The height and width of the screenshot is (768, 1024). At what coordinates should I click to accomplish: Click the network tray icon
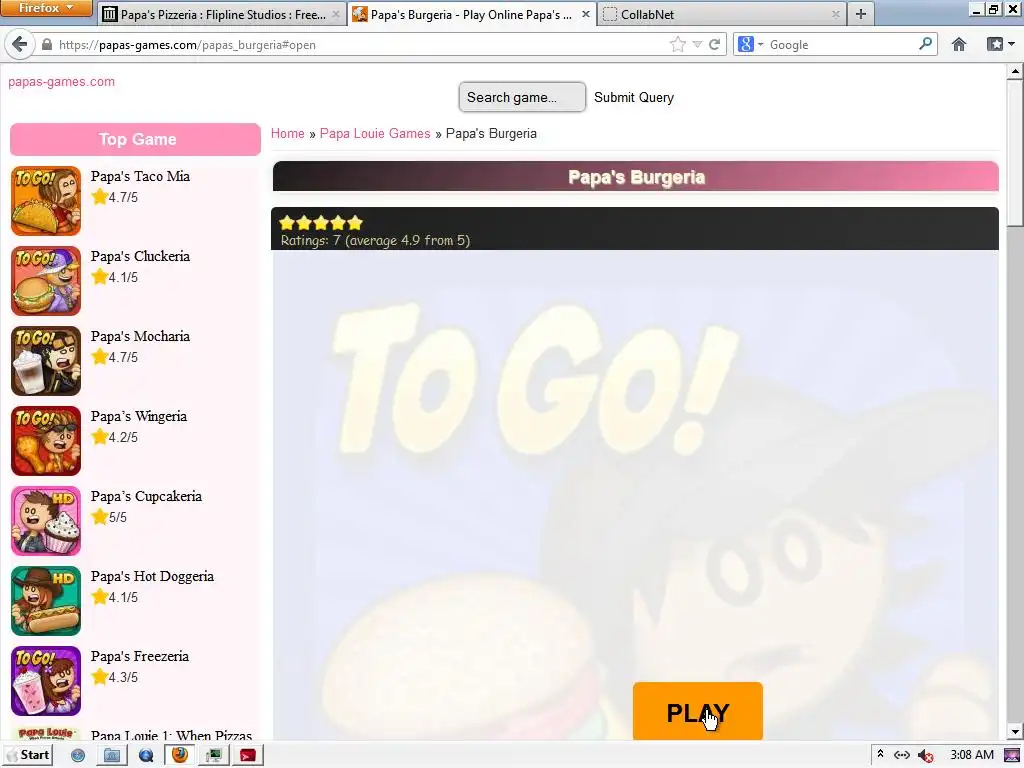(902, 755)
